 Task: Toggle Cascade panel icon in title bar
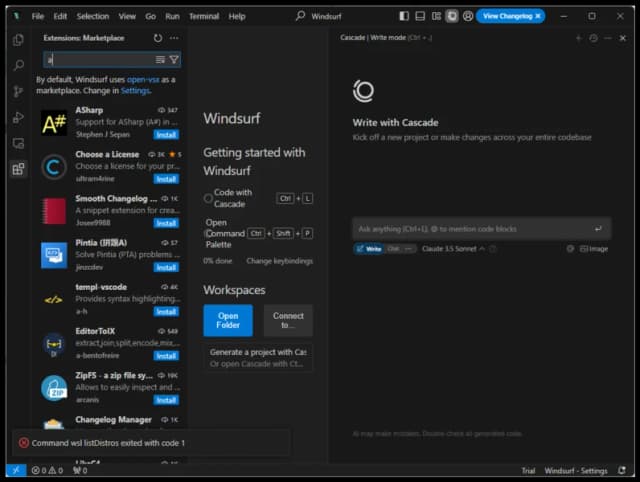(452, 16)
